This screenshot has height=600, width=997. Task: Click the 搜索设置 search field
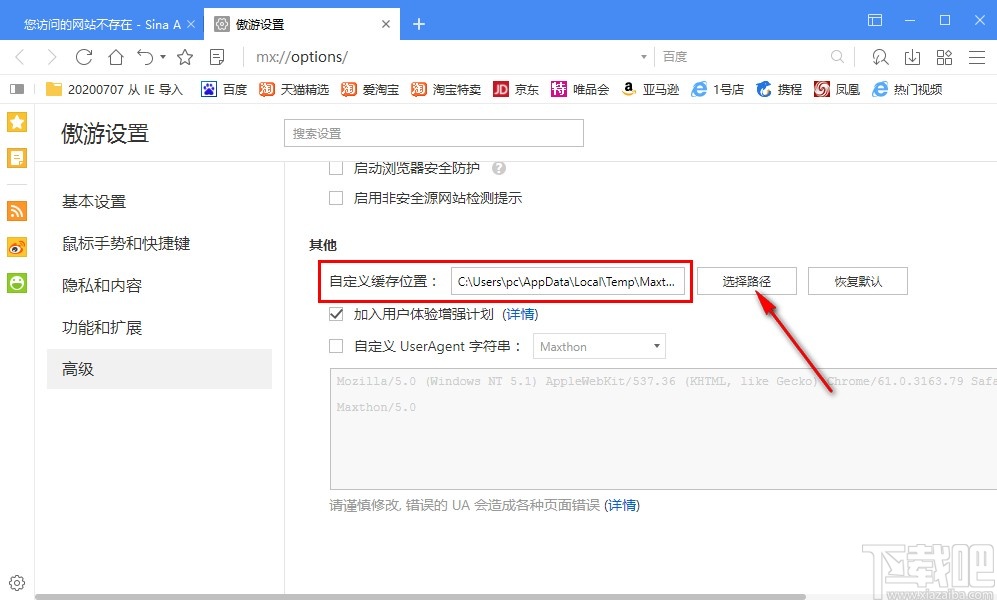434,133
